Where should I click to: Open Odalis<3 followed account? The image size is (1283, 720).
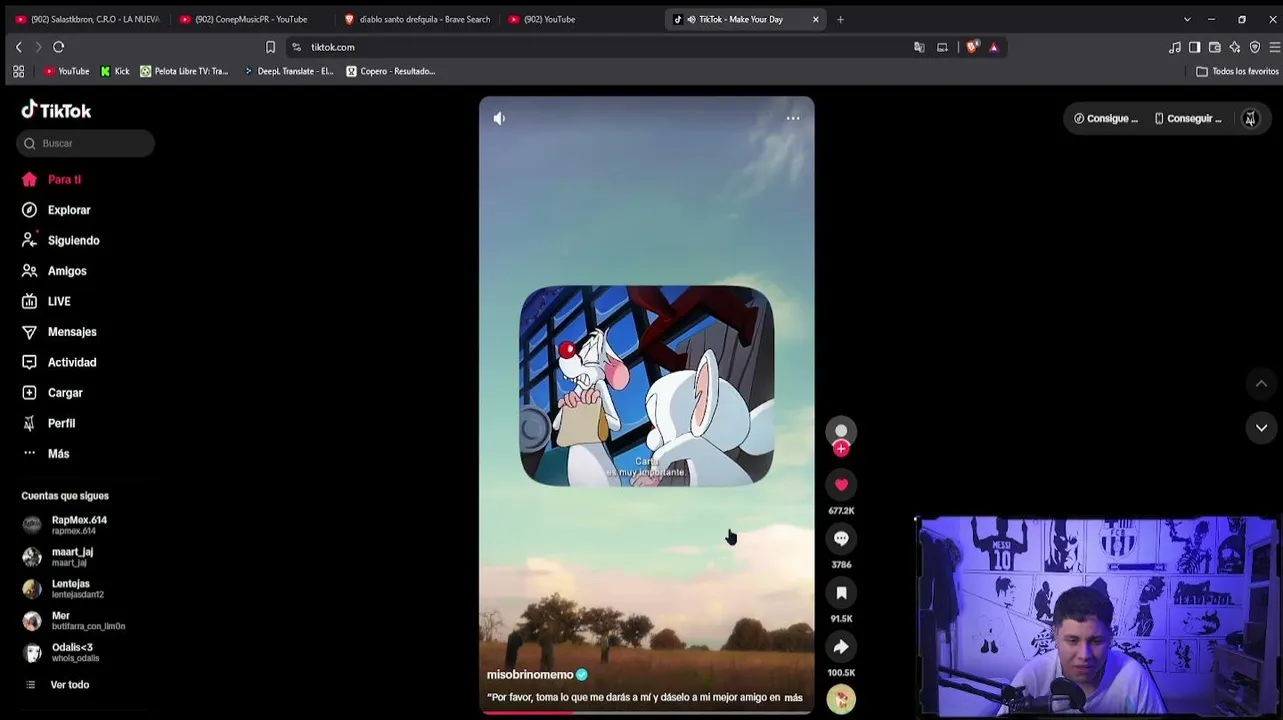61,653
